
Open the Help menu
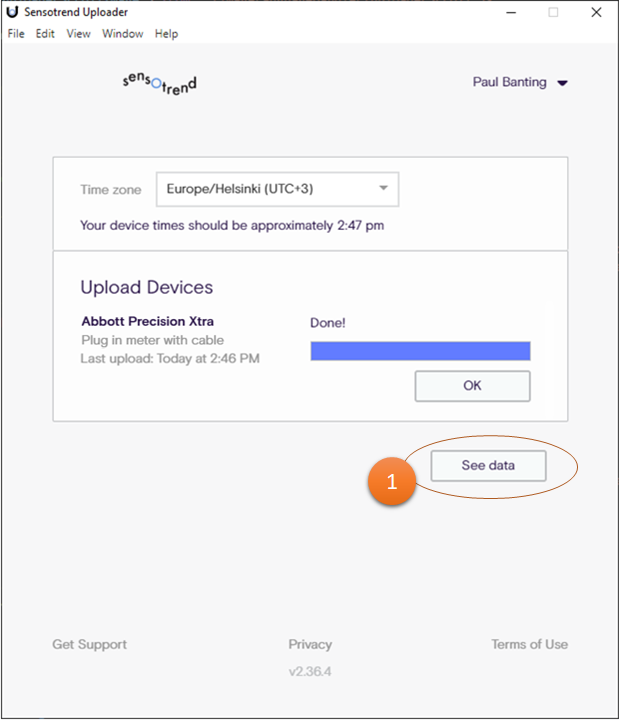pyautogui.click(x=166, y=34)
